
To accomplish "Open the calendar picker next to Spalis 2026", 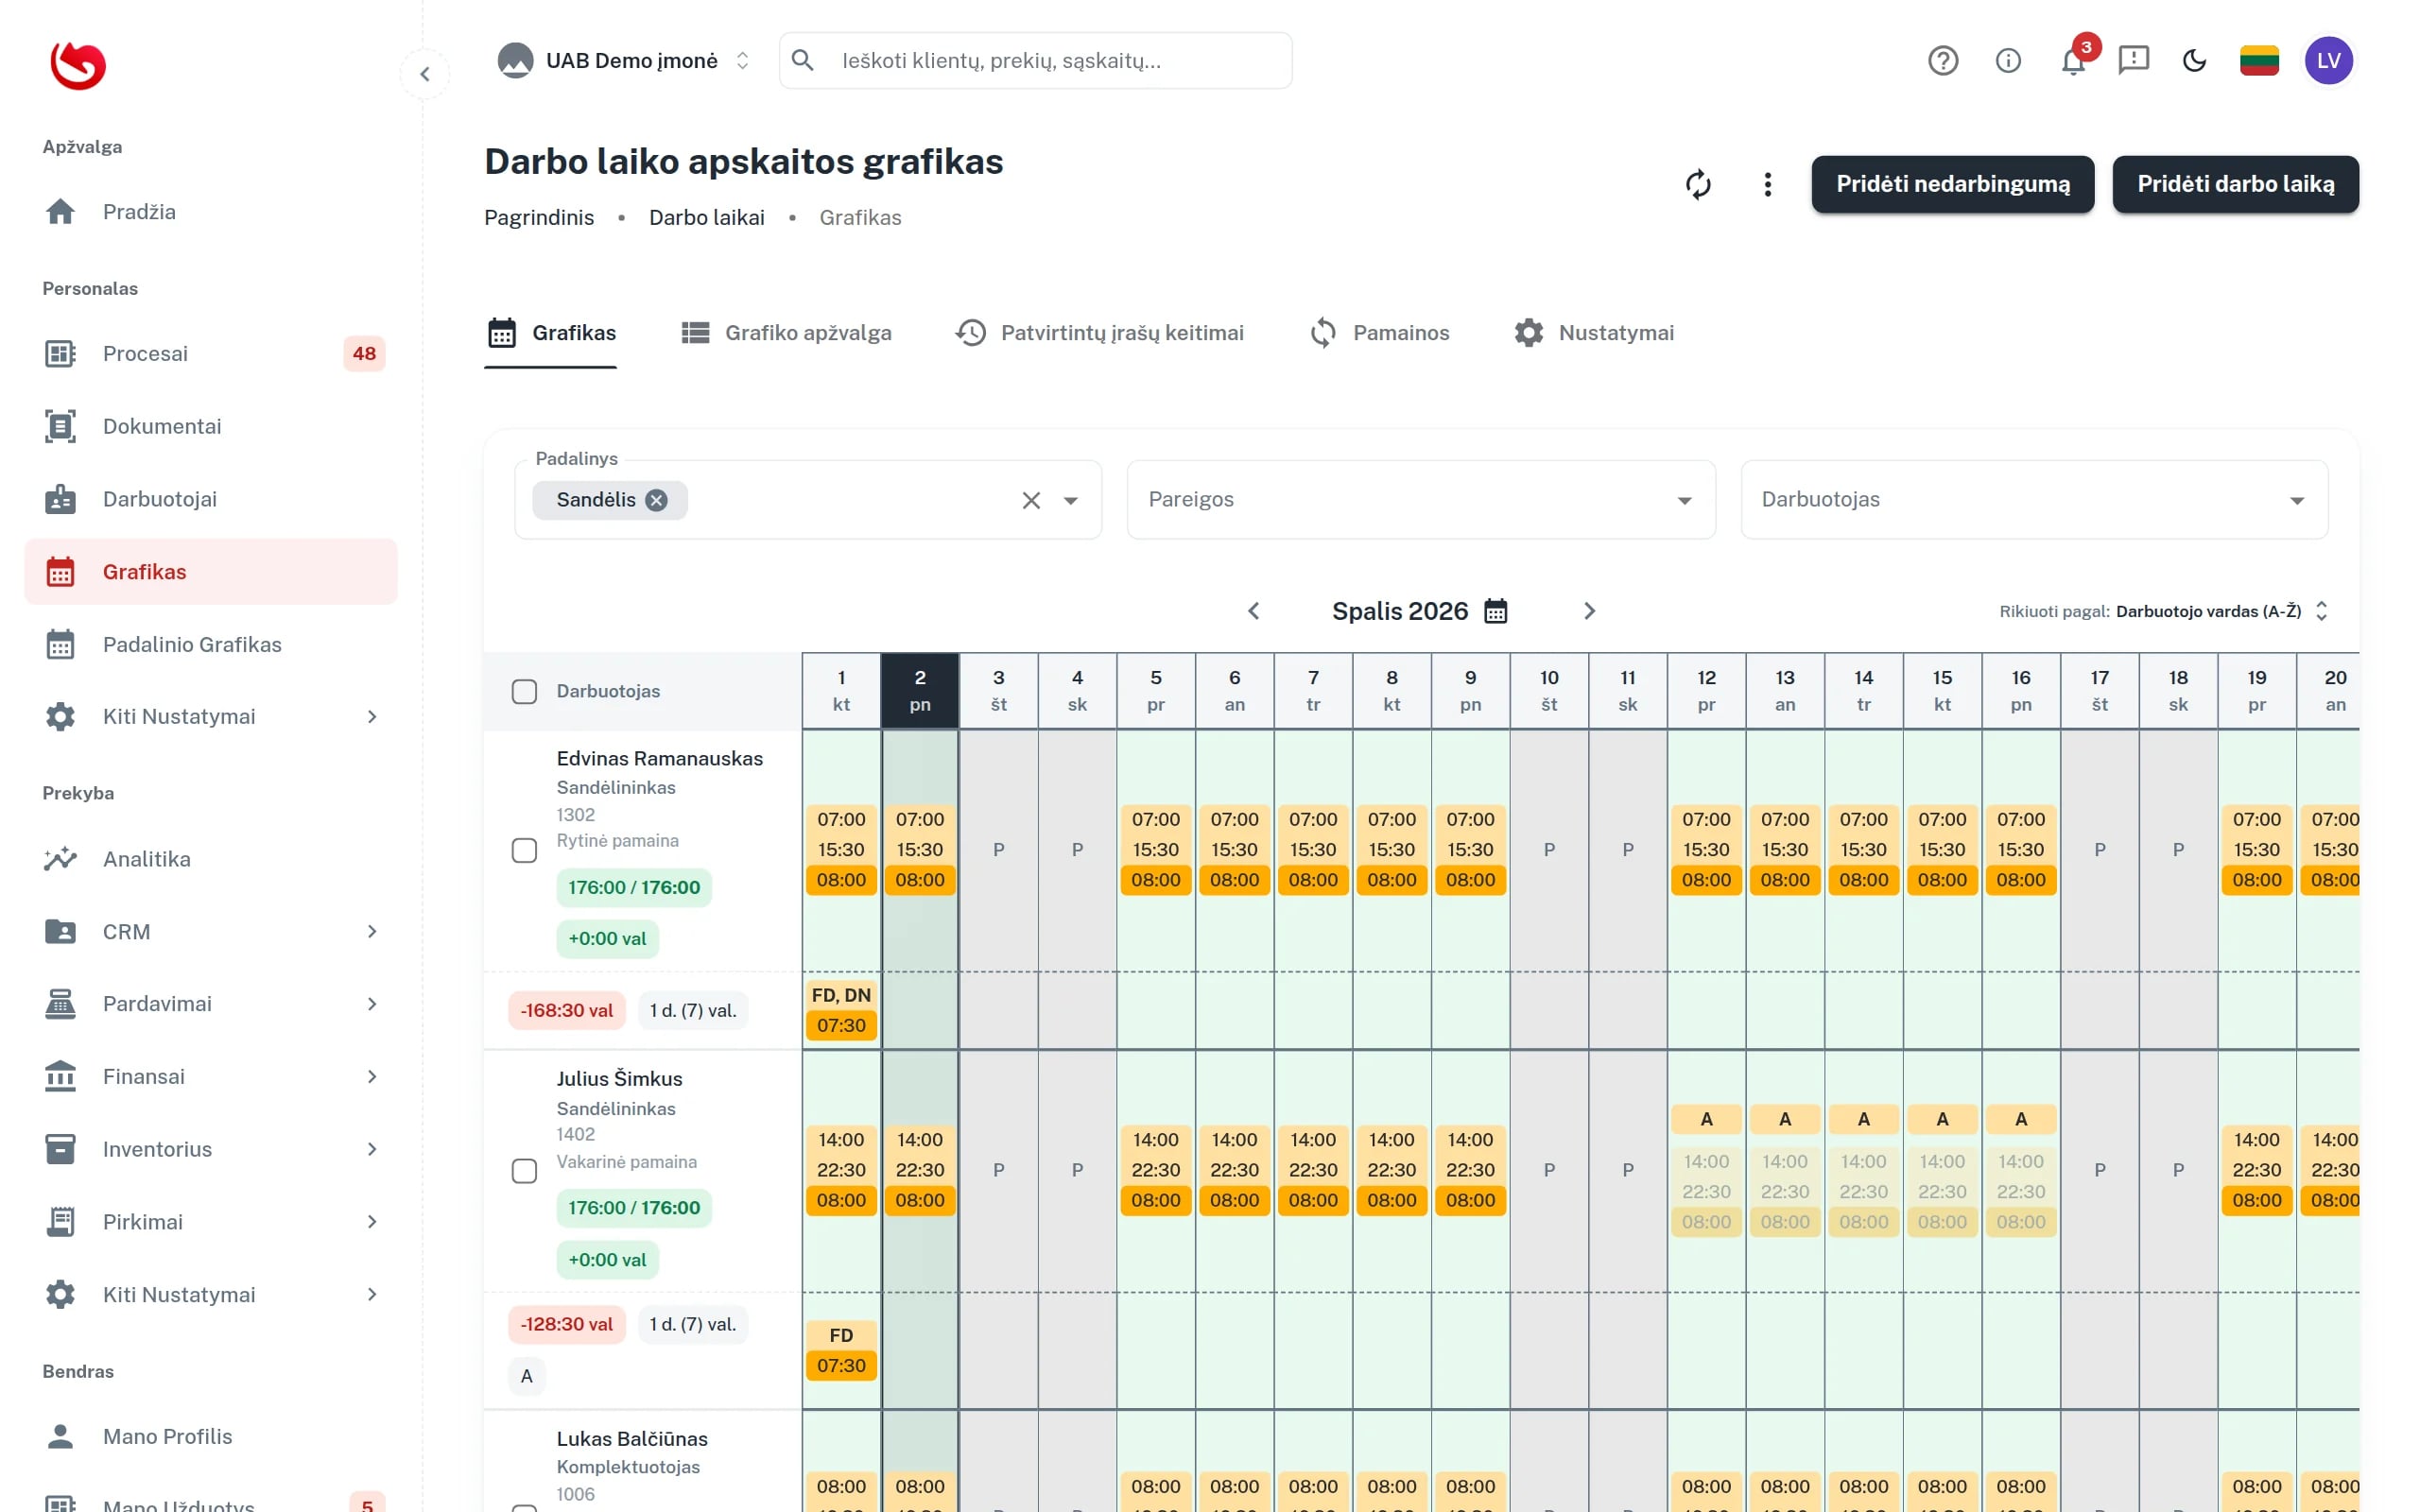I will 1495,611.
